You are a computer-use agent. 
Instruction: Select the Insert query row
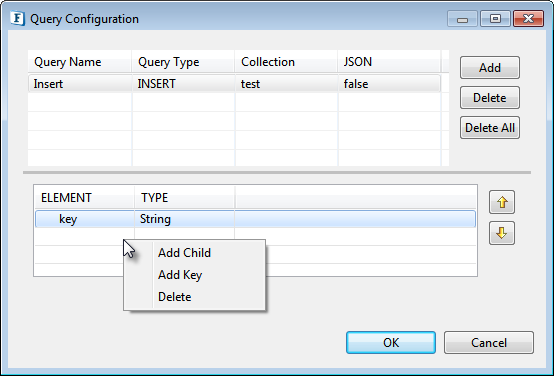(x=234, y=84)
